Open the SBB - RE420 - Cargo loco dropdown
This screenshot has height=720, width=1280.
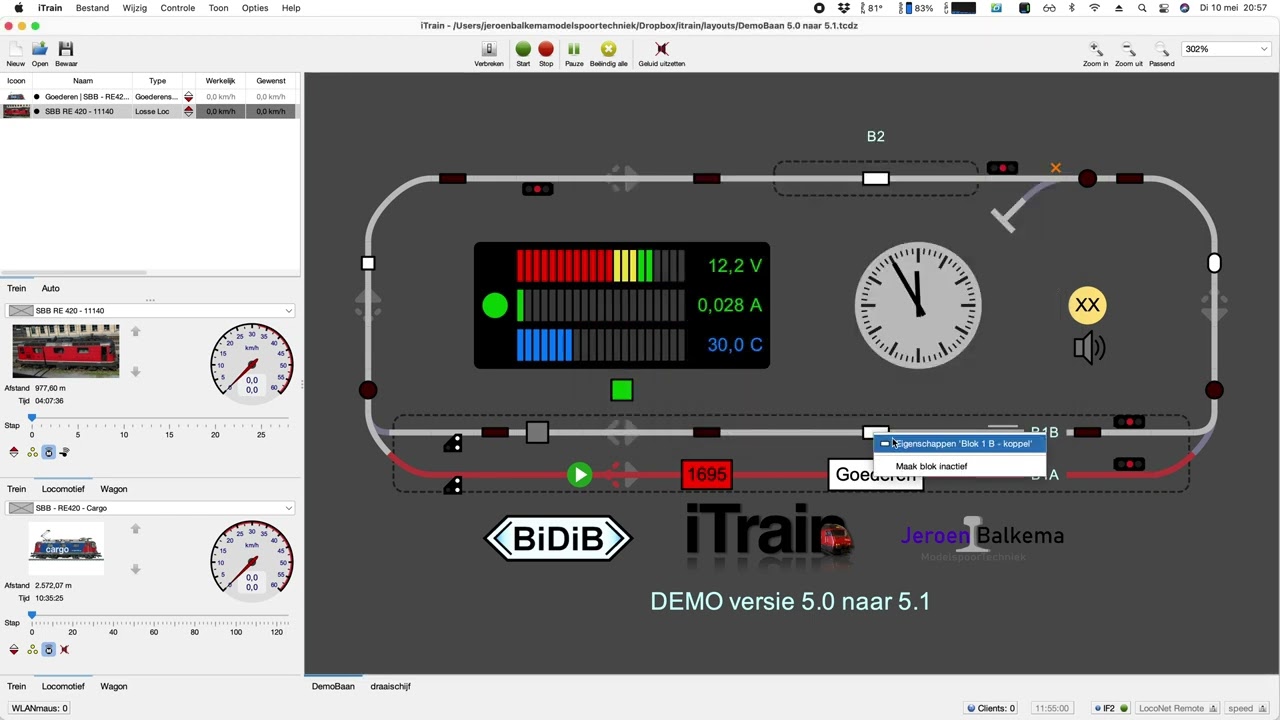point(150,508)
